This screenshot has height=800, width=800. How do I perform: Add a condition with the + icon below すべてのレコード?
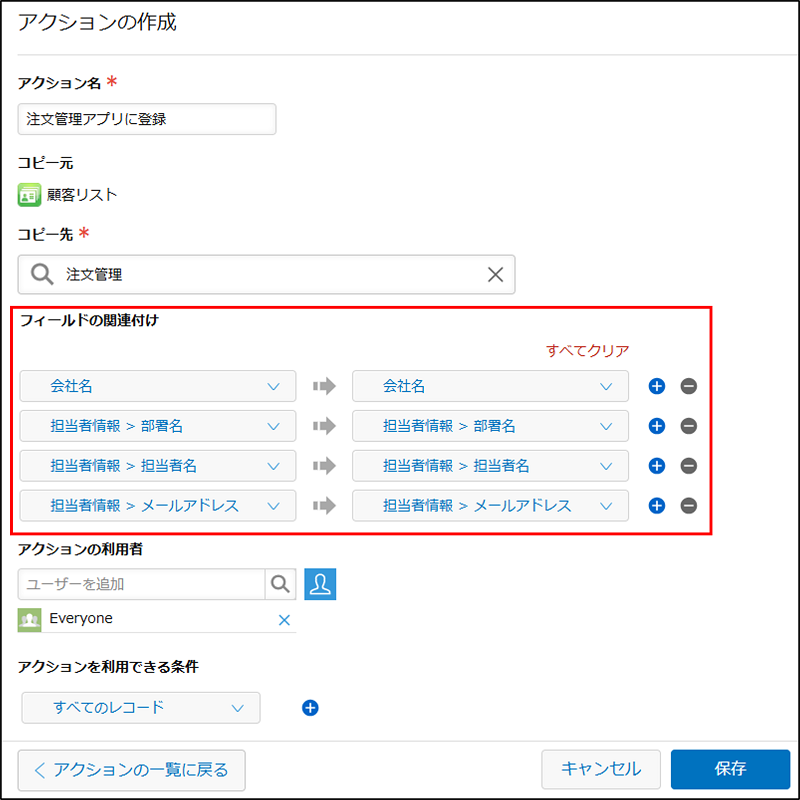click(310, 708)
